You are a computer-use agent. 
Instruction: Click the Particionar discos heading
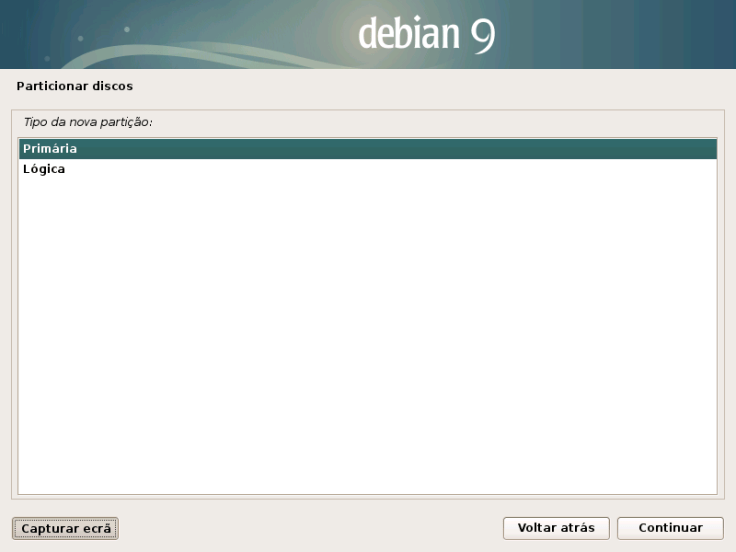[x=75, y=86]
